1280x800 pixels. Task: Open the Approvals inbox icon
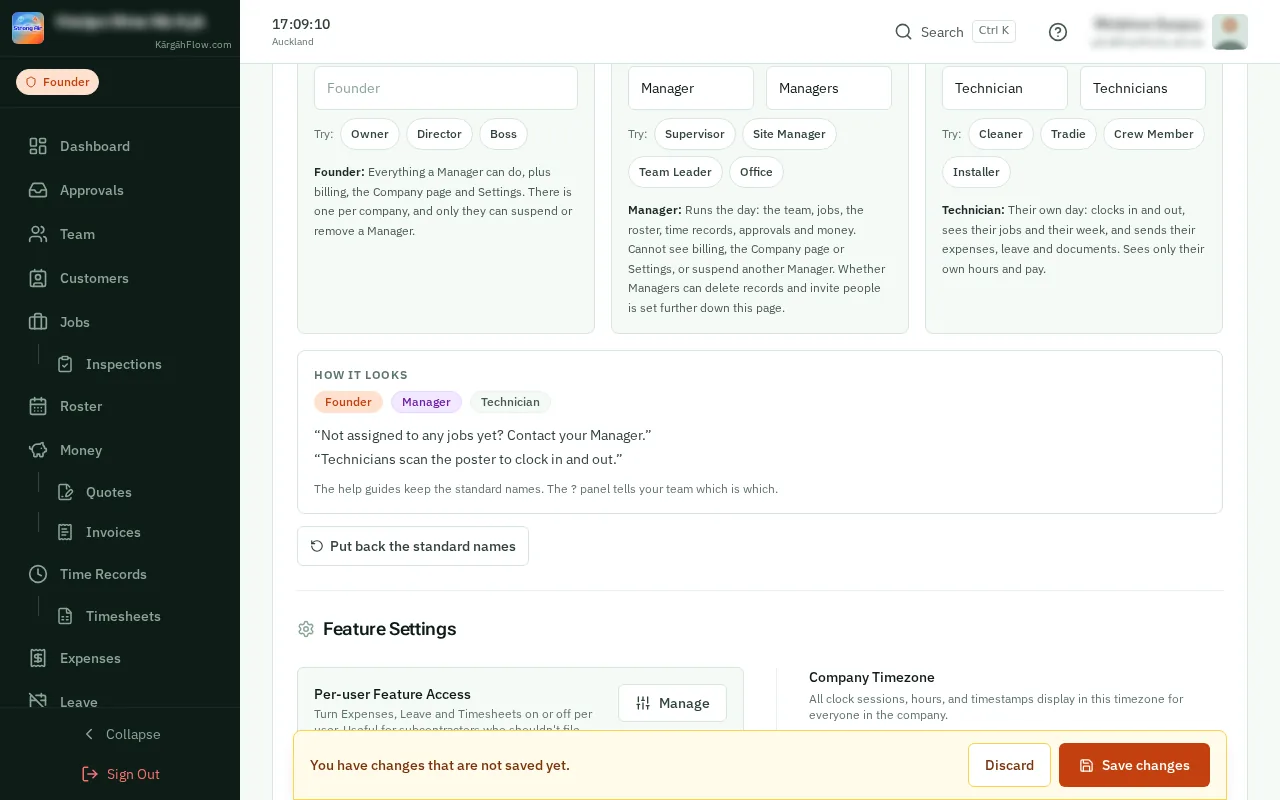[x=38, y=190]
